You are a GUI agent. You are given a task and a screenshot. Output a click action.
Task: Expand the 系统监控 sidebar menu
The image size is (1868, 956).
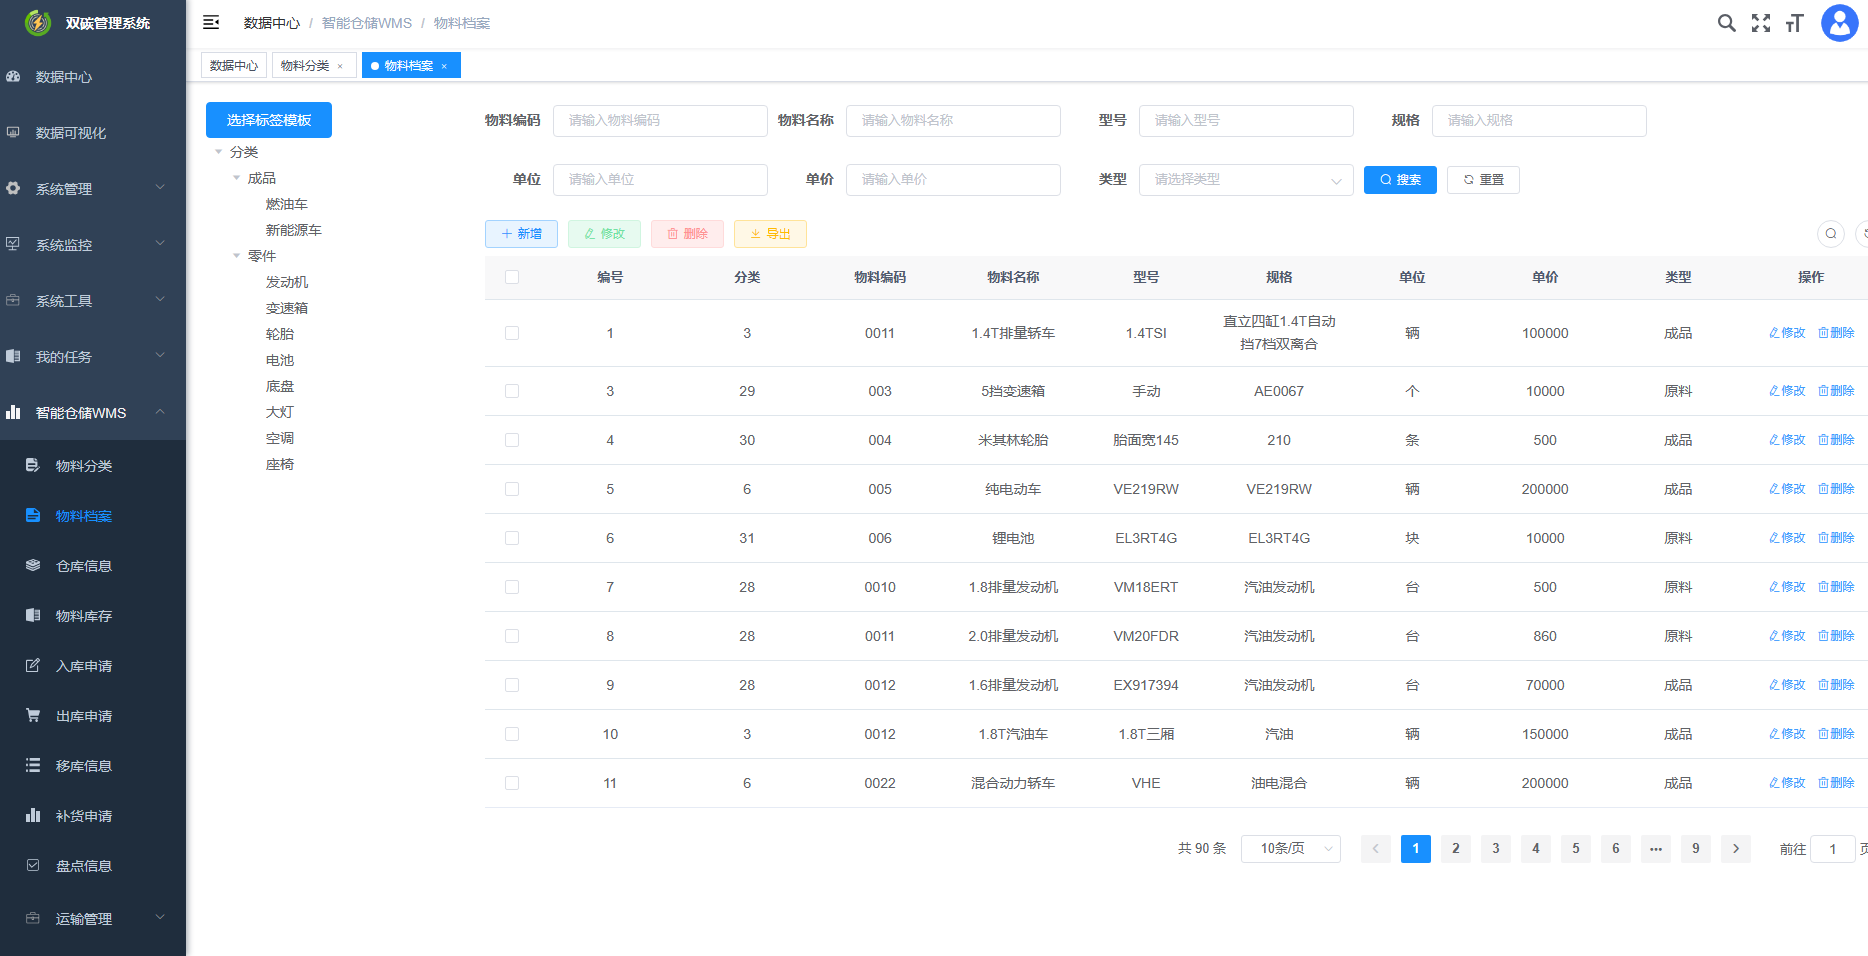point(93,245)
